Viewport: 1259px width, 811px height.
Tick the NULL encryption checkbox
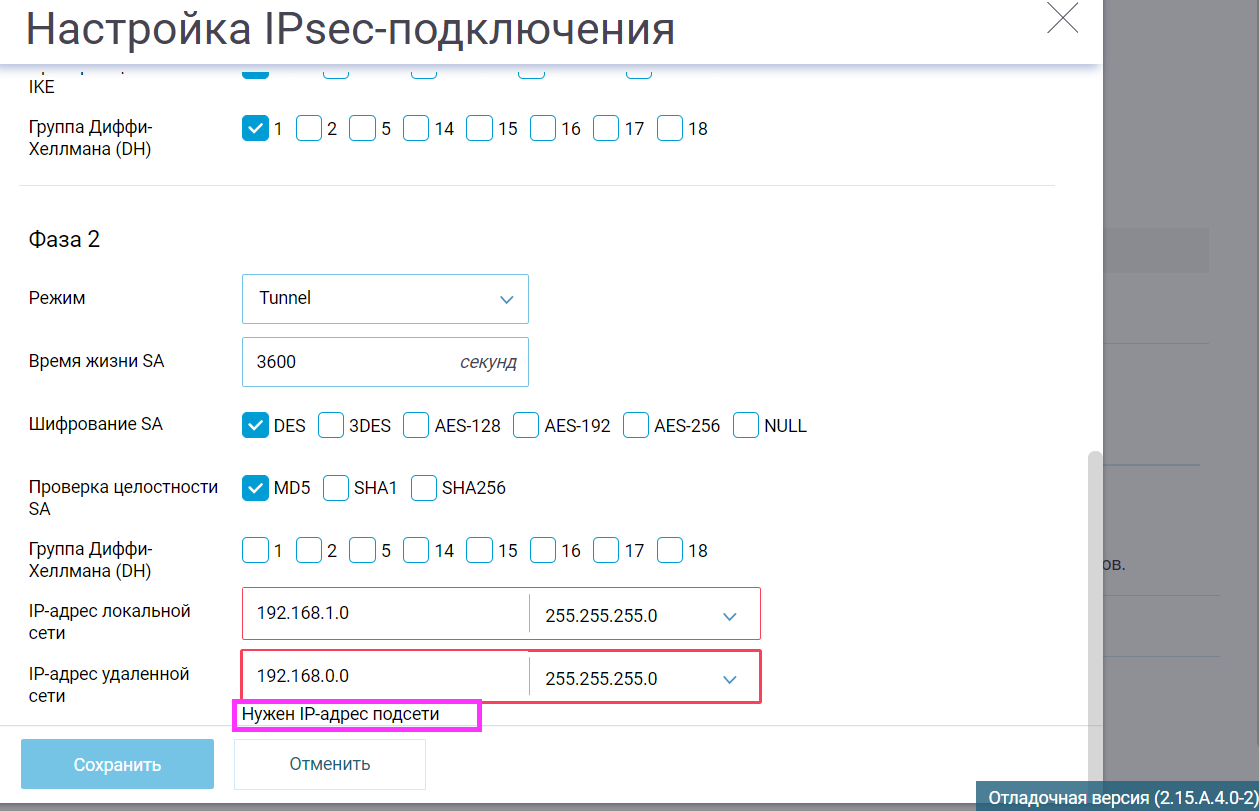pos(746,425)
